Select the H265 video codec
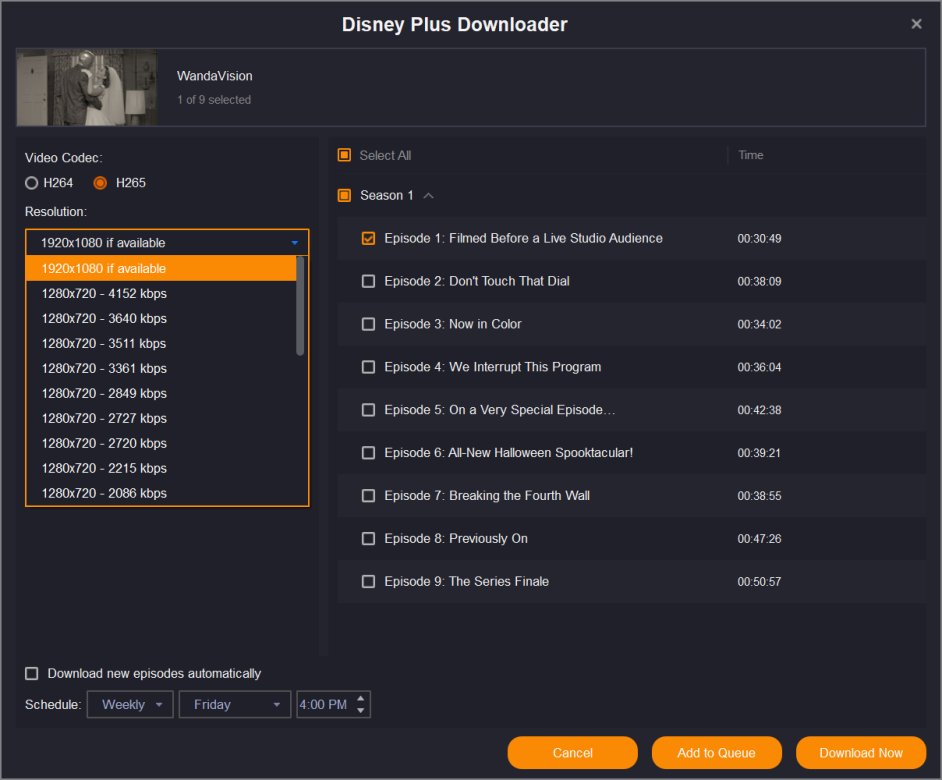Viewport: 942px width, 780px height. click(100, 183)
